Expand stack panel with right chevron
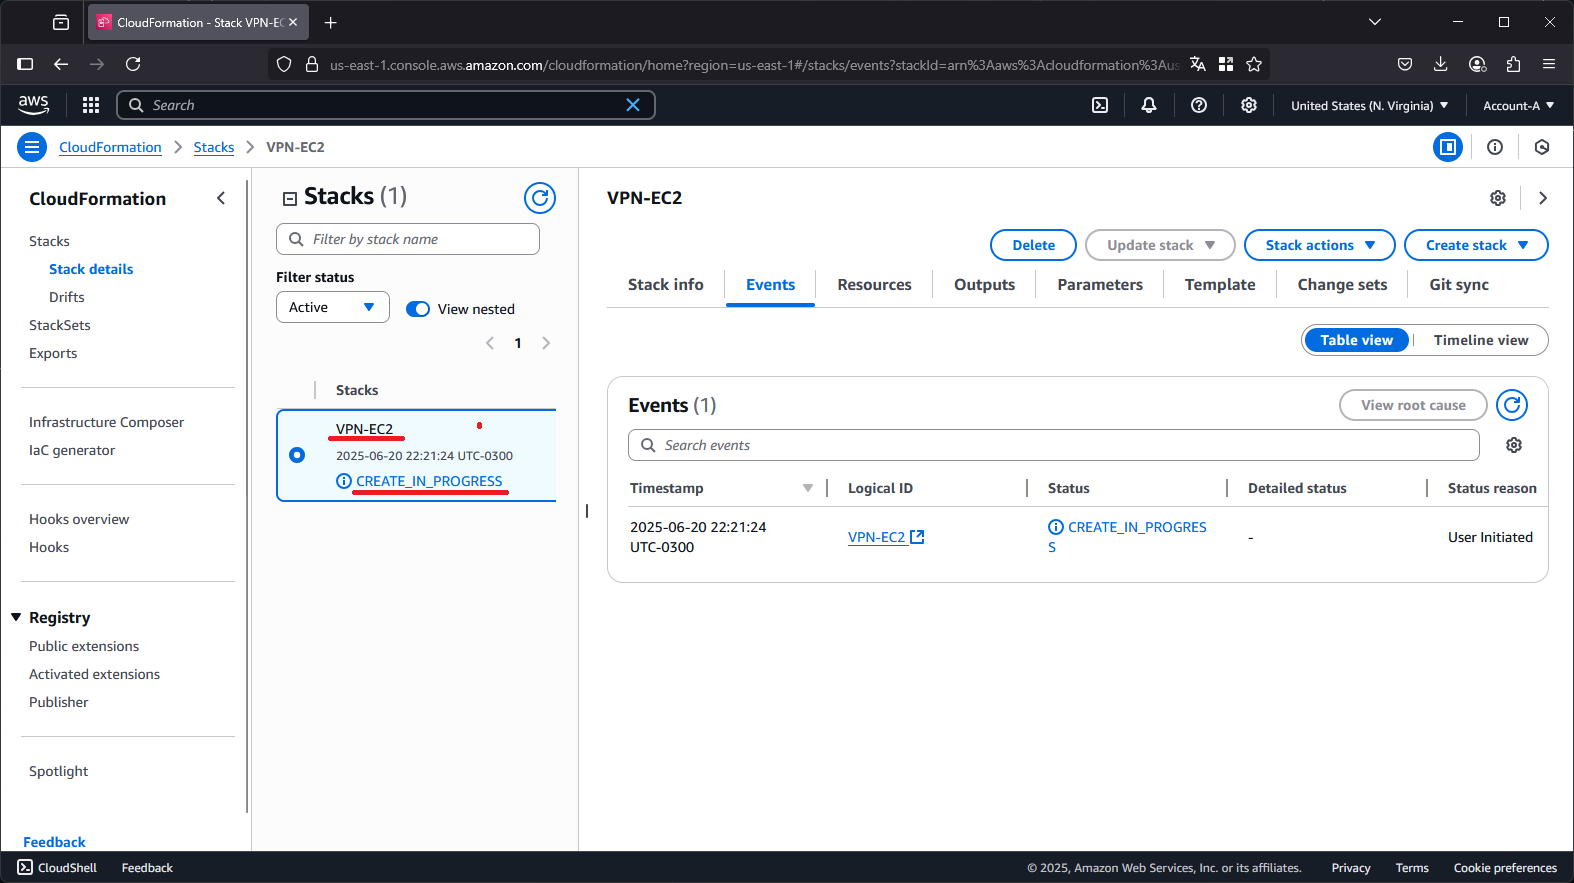 [x=1543, y=198]
